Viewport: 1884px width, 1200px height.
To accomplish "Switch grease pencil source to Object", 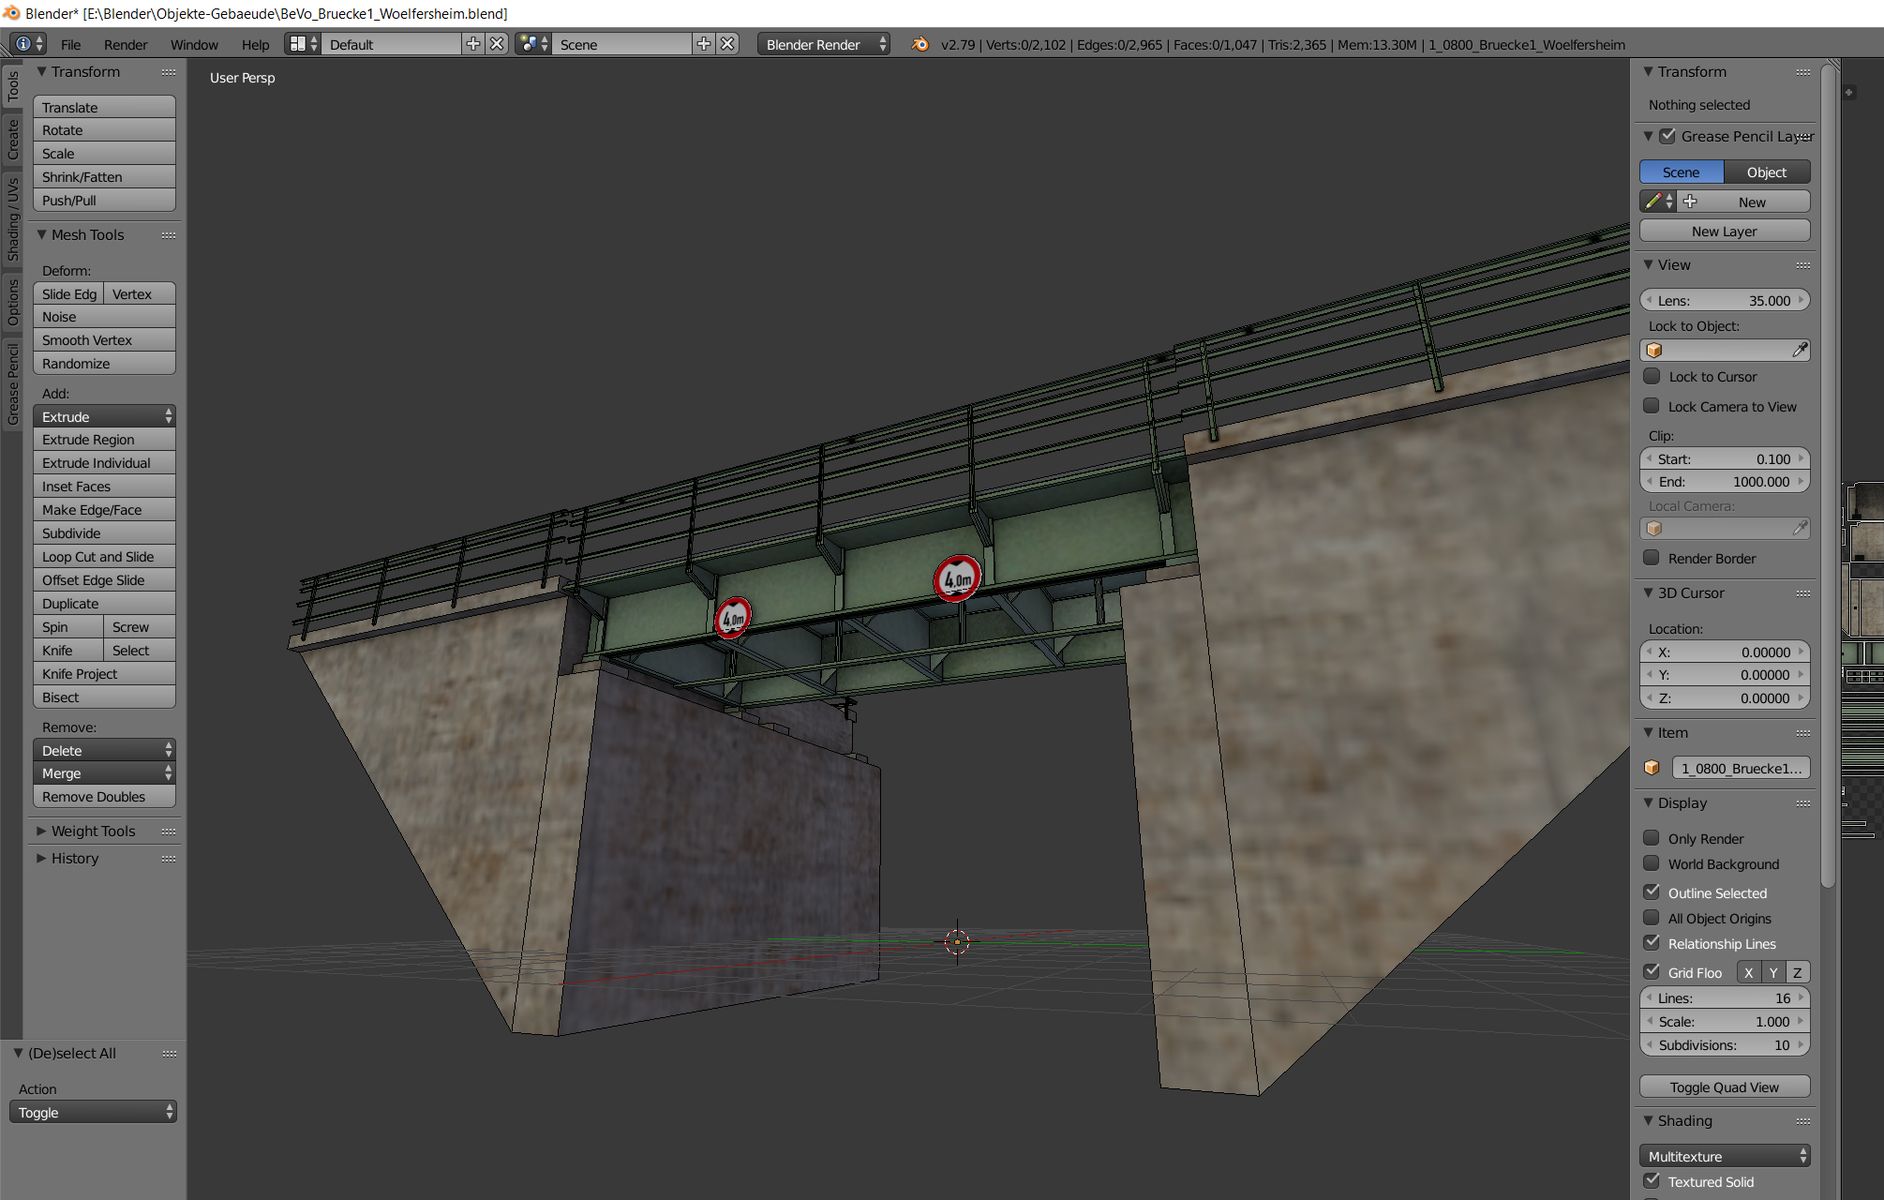I will 1767,172.
